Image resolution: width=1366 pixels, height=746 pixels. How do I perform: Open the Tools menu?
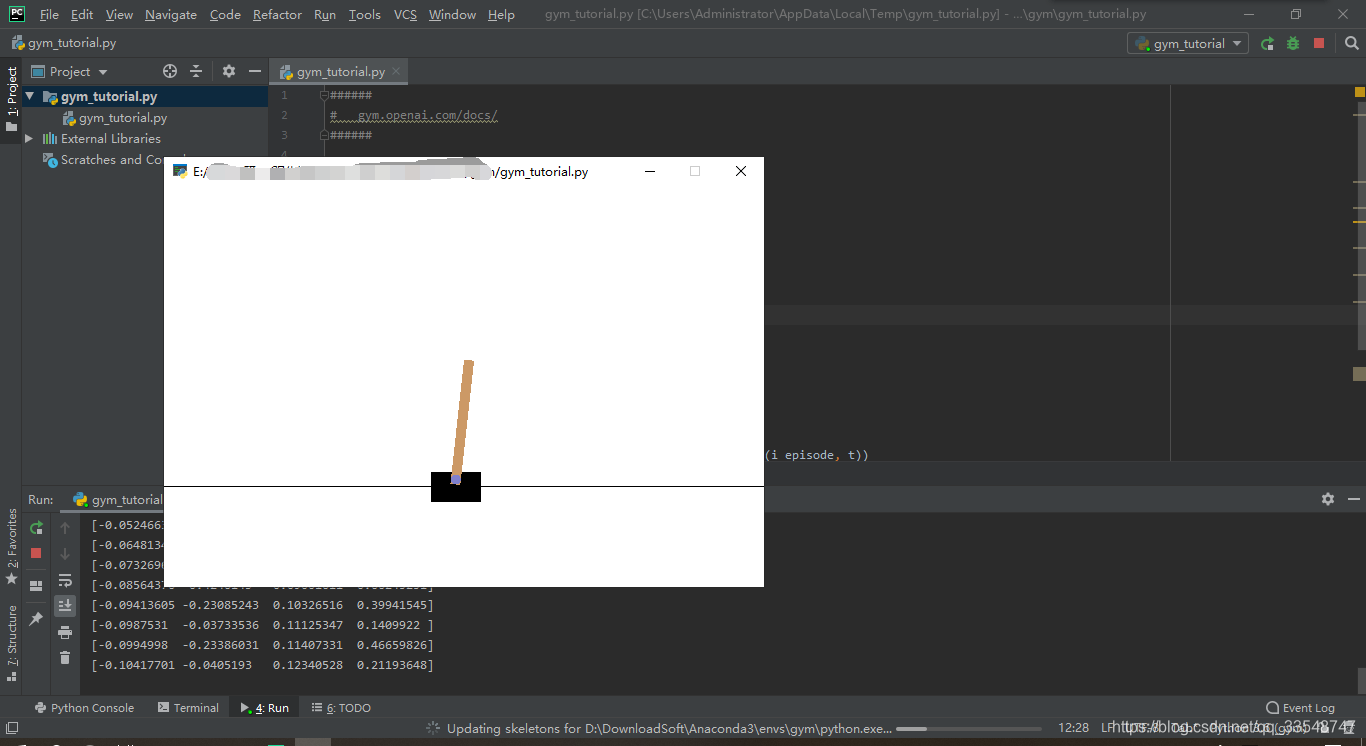[365, 14]
